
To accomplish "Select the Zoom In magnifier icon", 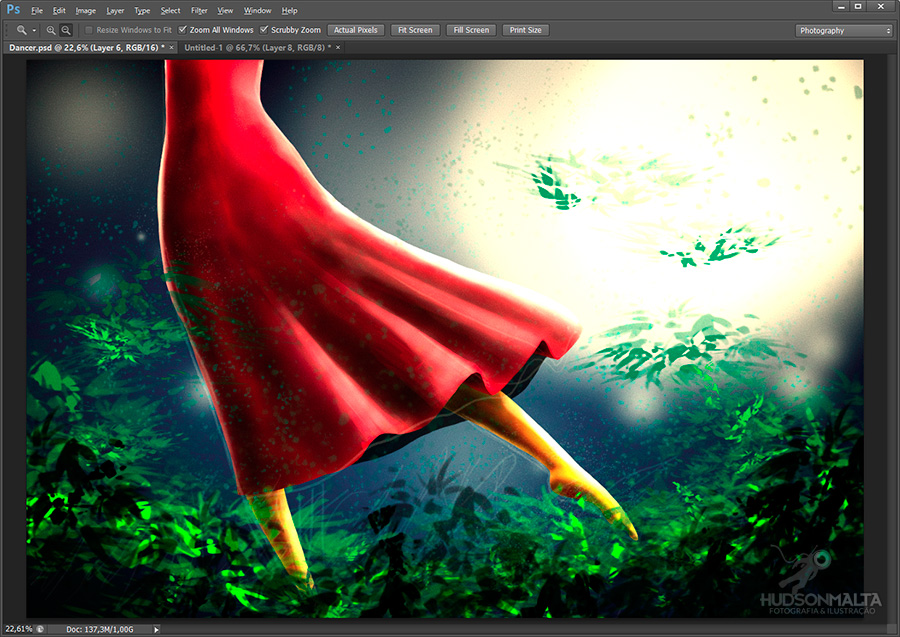I will point(51,30).
